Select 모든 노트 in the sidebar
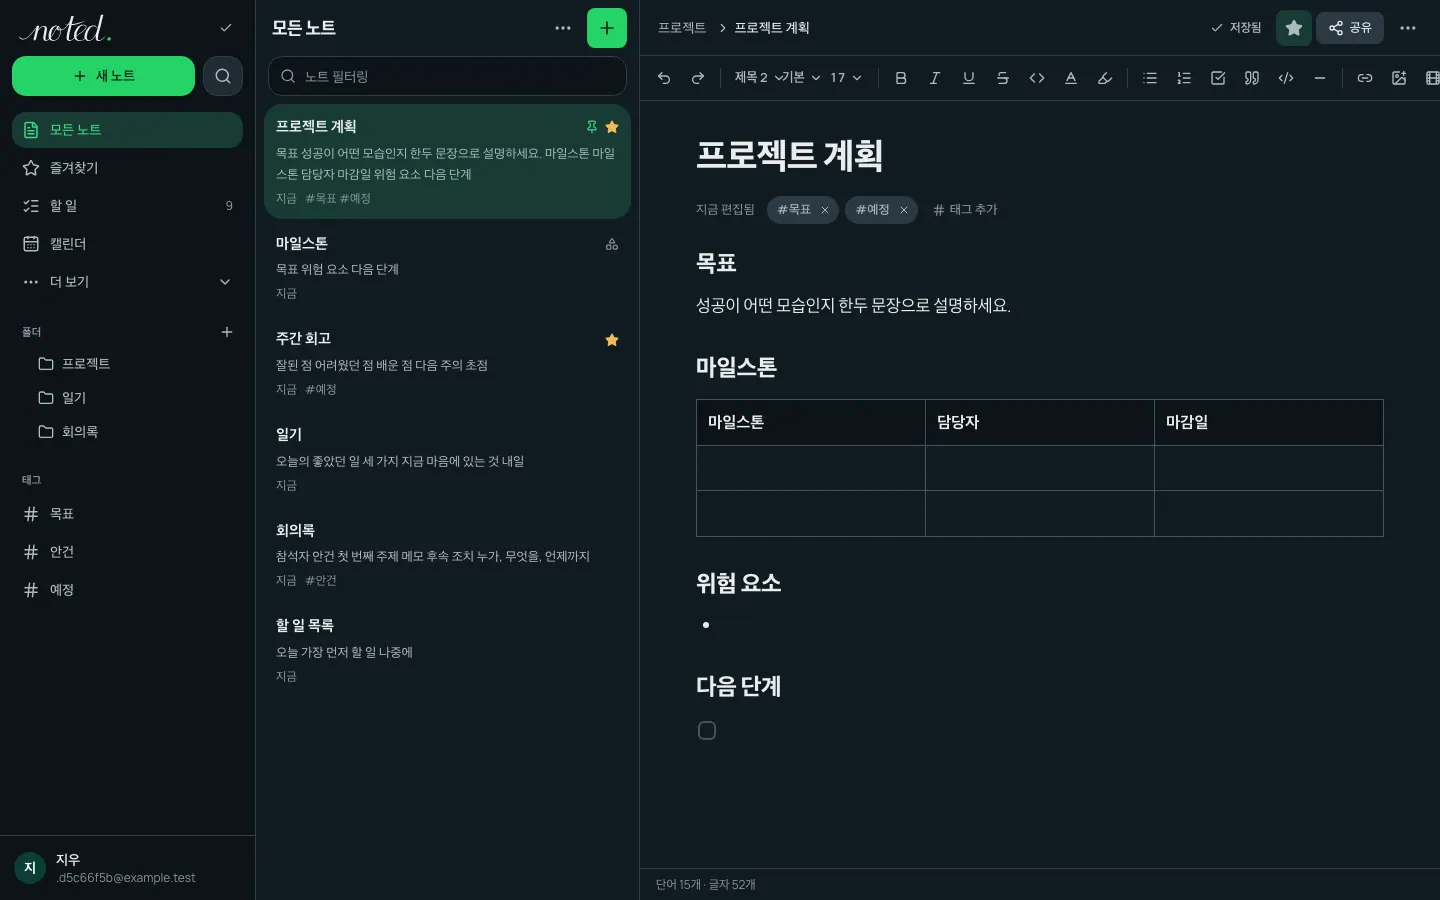The height and width of the screenshot is (900, 1440). 127,130
